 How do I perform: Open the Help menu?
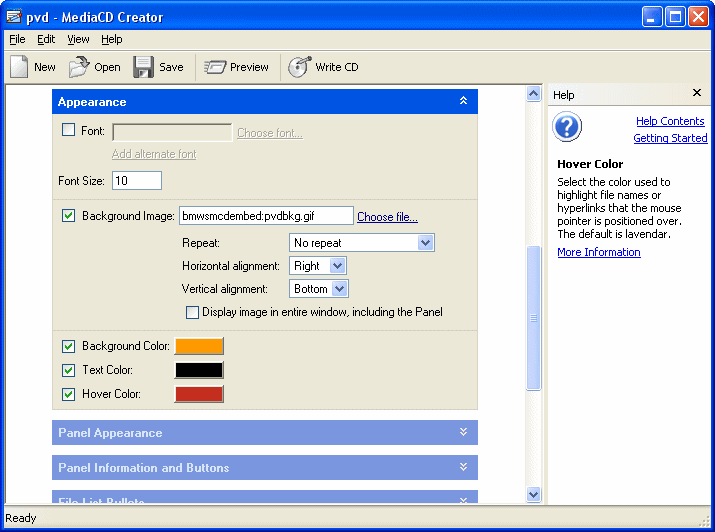point(112,39)
